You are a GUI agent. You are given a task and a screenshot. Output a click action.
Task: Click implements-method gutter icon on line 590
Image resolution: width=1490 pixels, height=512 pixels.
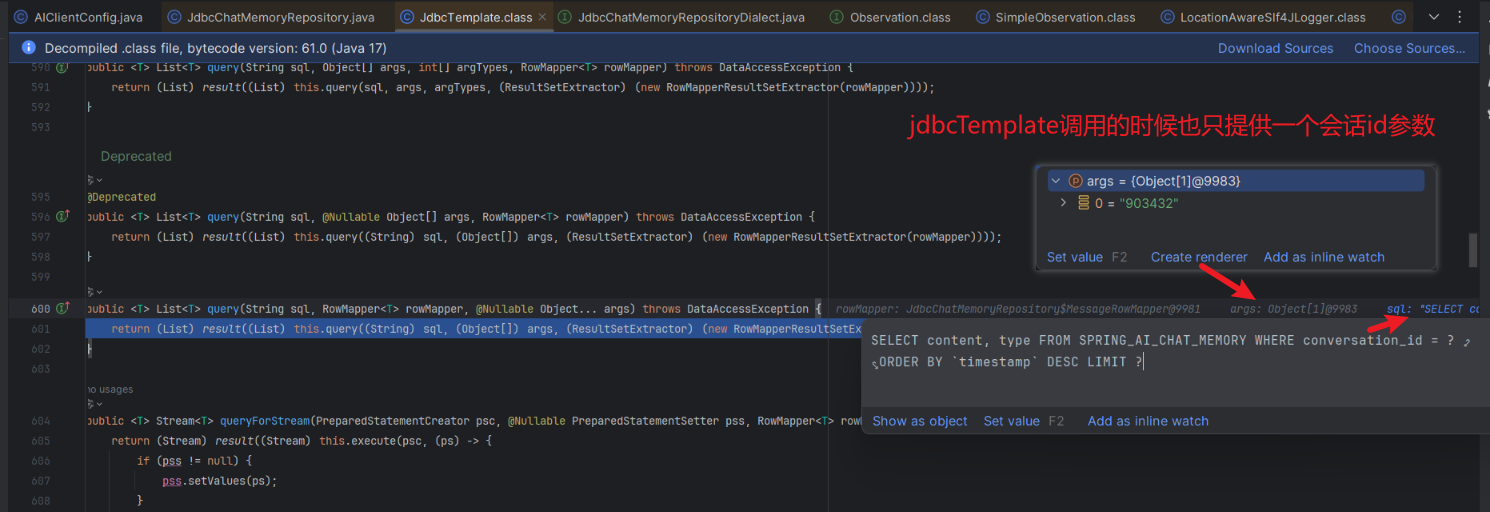tap(62, 68)
